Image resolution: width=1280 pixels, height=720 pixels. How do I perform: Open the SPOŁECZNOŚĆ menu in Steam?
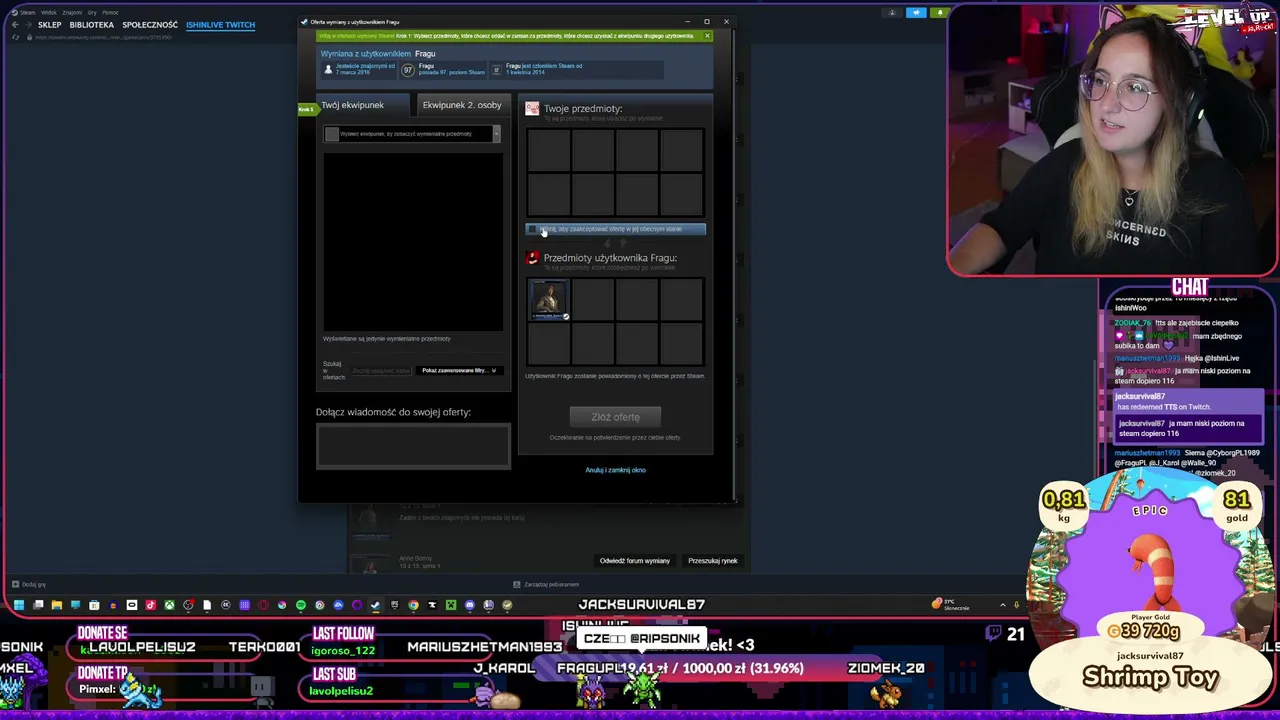tap(150, 25)
